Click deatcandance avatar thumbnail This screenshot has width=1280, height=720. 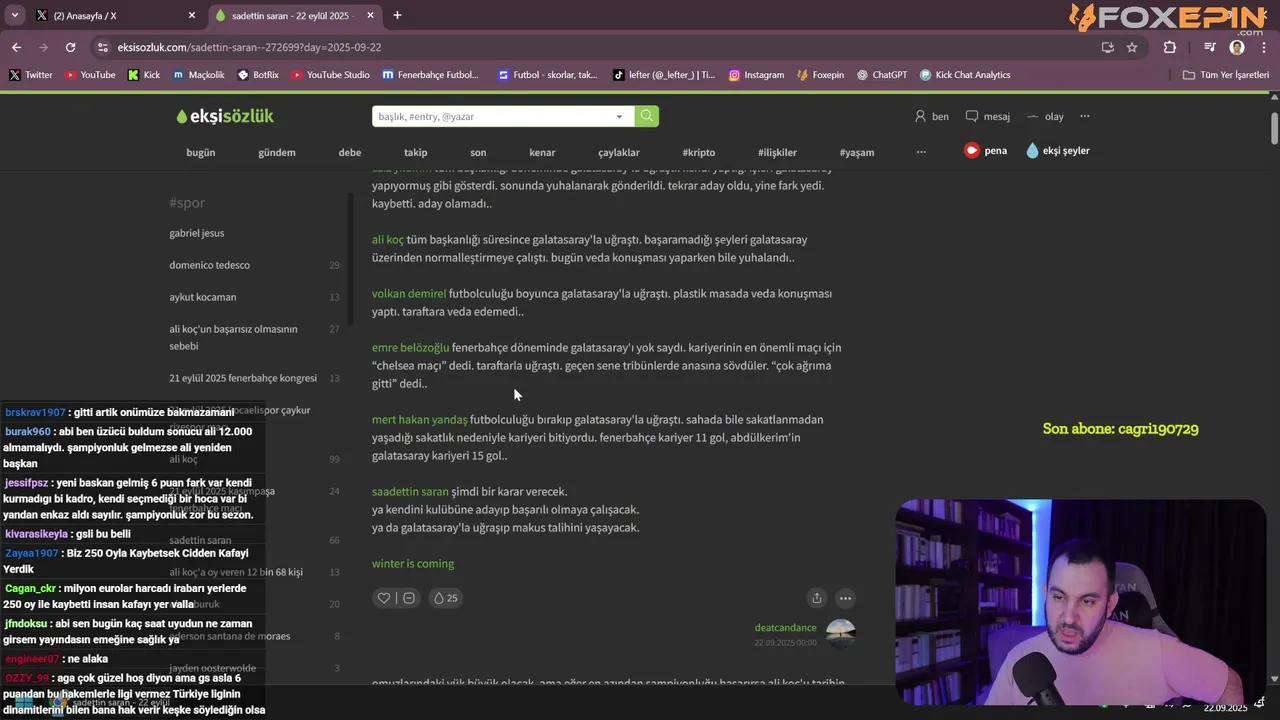pyautogui.click(x=841, y=634)
